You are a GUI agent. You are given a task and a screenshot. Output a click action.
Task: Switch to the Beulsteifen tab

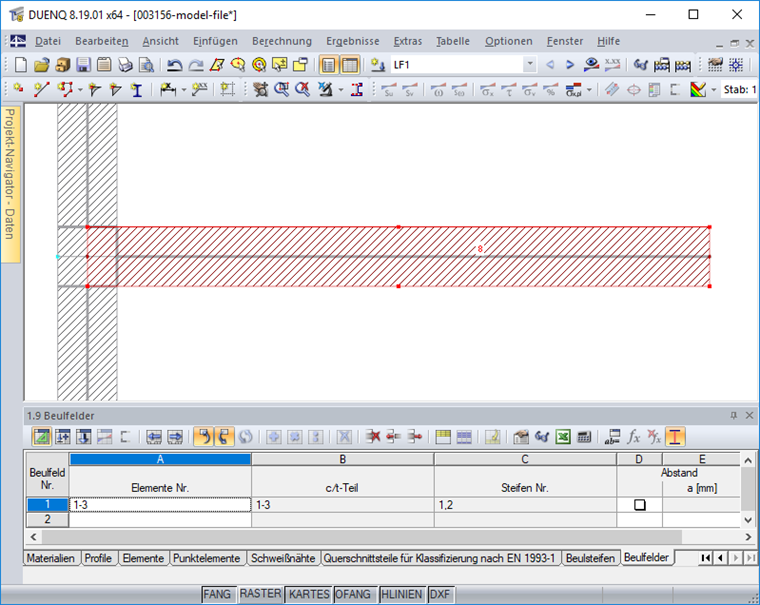[590, 558]
